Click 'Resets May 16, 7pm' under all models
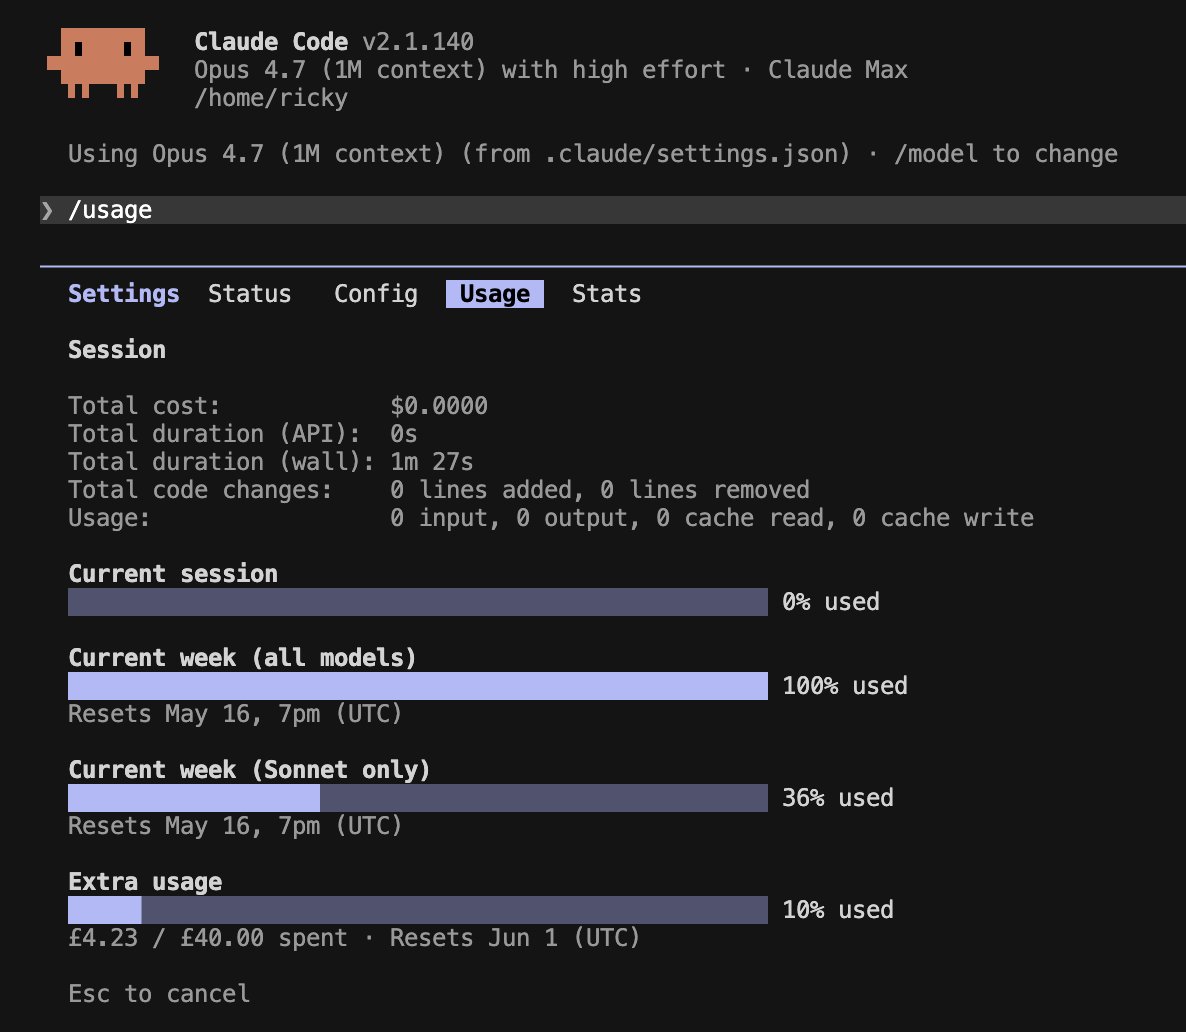 coord(234,714)
